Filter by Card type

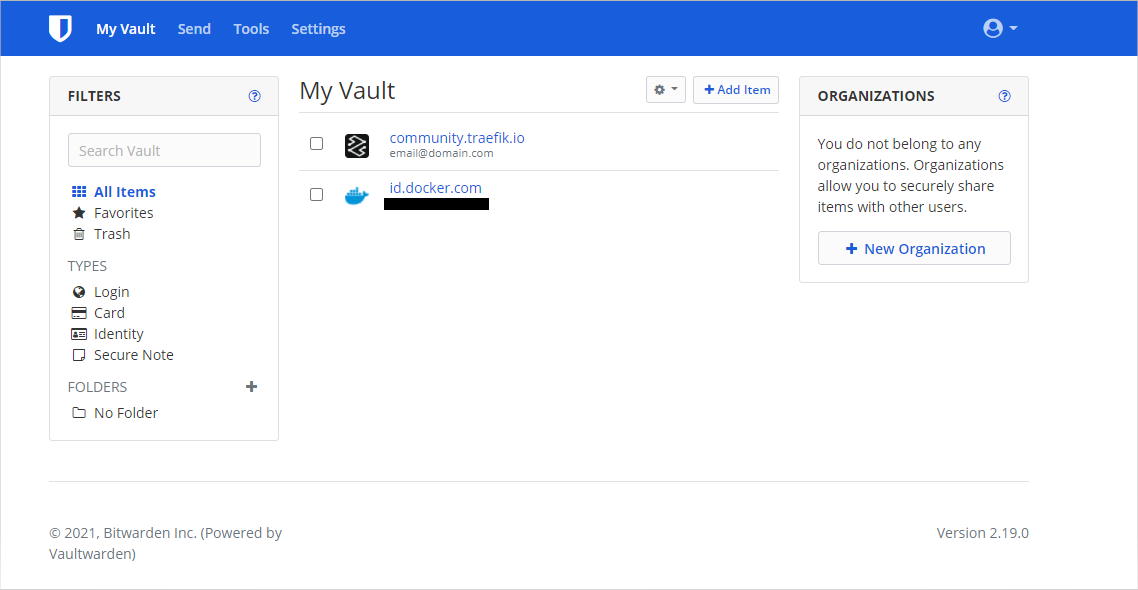(98, 313)
